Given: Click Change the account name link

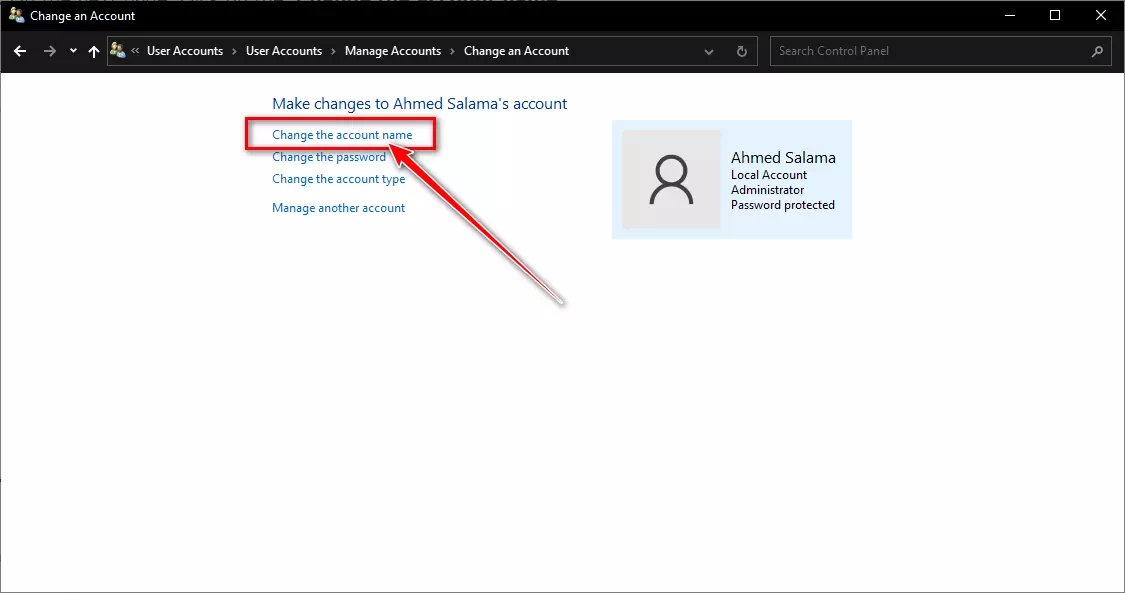Looking at the screenshot, I should 342,135.
